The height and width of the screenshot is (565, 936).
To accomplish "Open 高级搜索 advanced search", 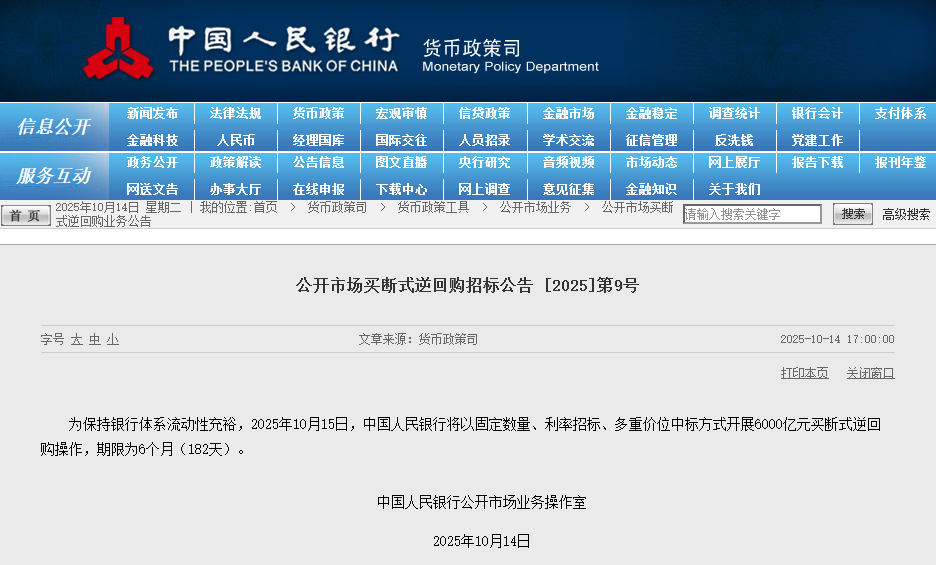I will (905, 214).
